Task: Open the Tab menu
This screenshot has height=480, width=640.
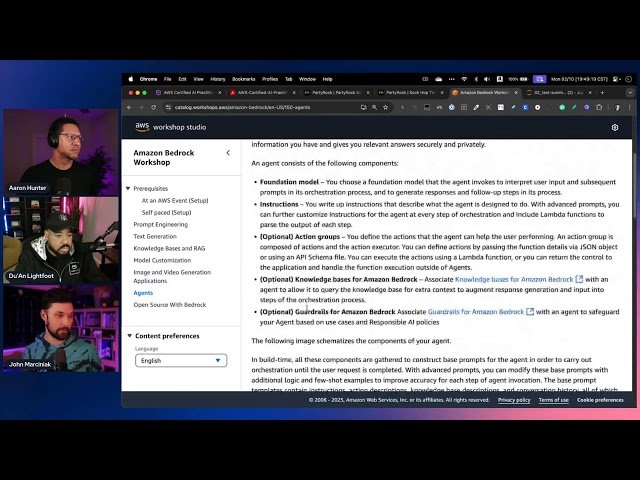Action: point(289,79)
